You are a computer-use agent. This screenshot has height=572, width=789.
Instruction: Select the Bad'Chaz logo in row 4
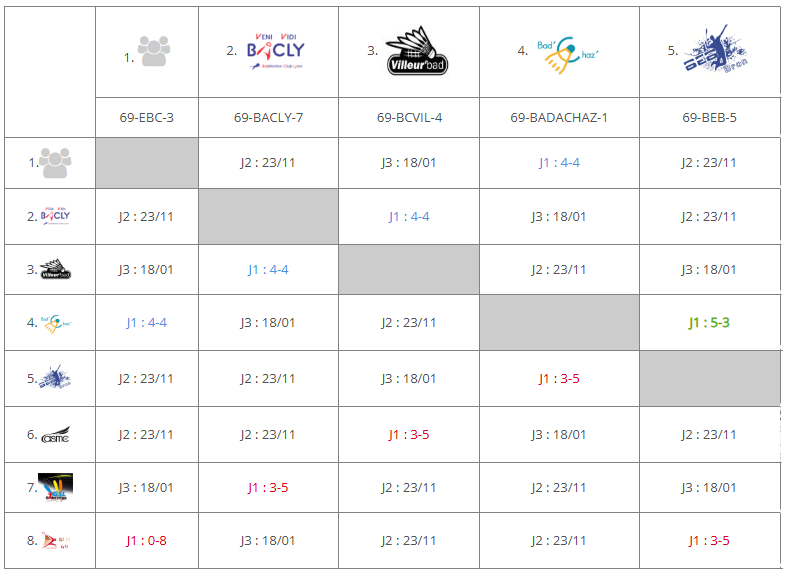pos(56,322)
